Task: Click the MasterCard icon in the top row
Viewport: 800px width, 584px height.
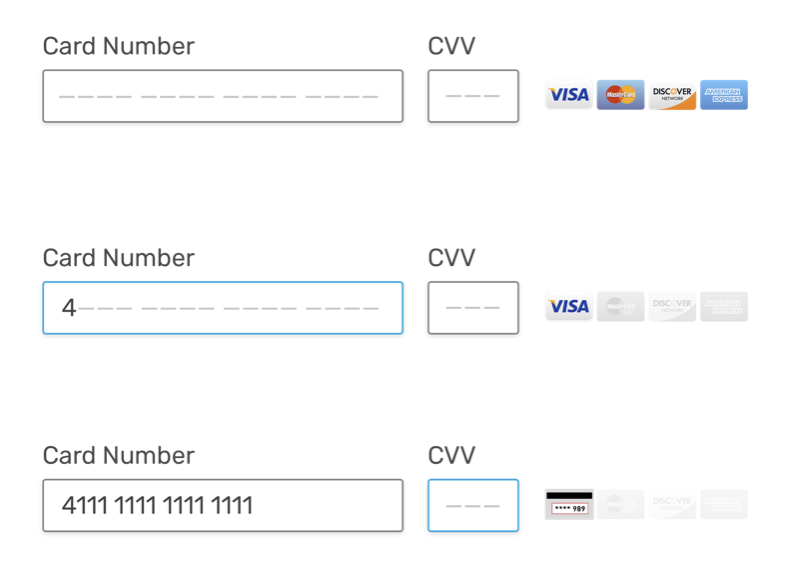Action: 620,95
